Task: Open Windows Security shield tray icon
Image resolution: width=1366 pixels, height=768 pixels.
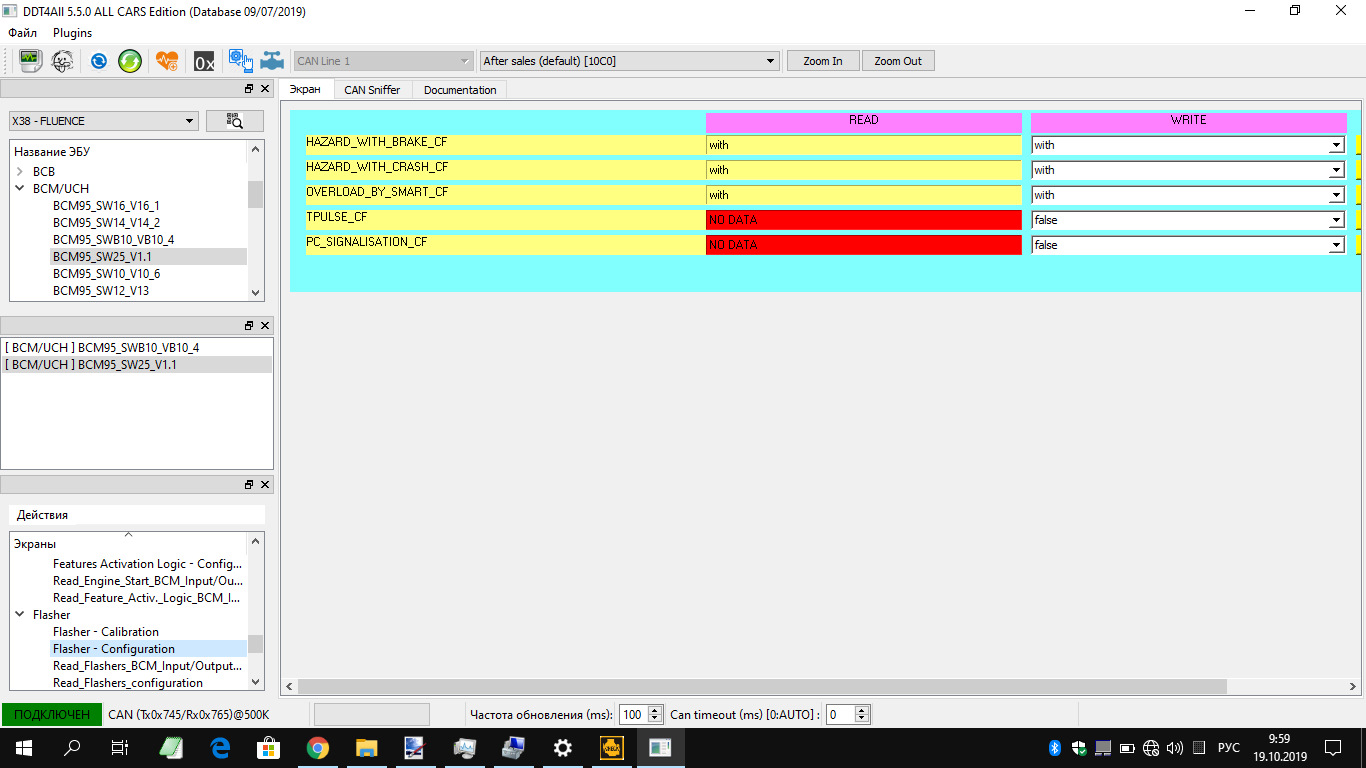Action: click(x=1079, y=748)
